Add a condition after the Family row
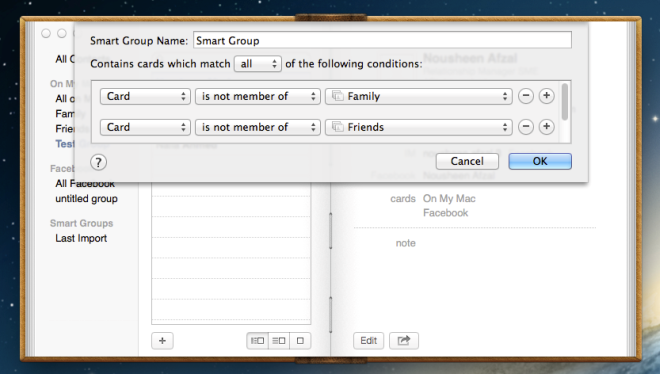The width and height of the screenshot is (660, 374). tap(546, 96)
